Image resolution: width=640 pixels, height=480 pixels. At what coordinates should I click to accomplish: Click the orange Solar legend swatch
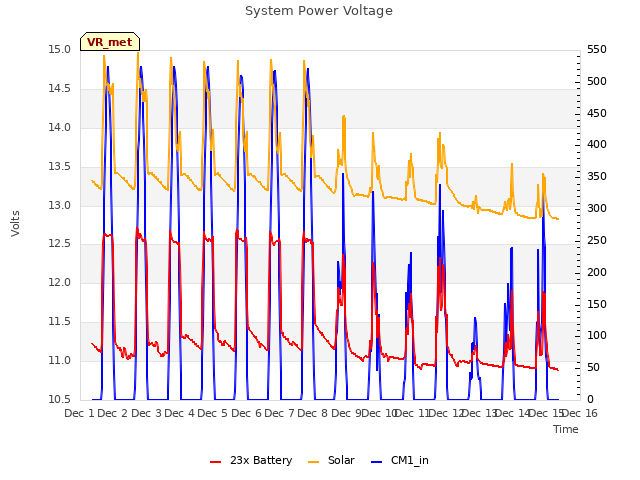click(313, 462)
